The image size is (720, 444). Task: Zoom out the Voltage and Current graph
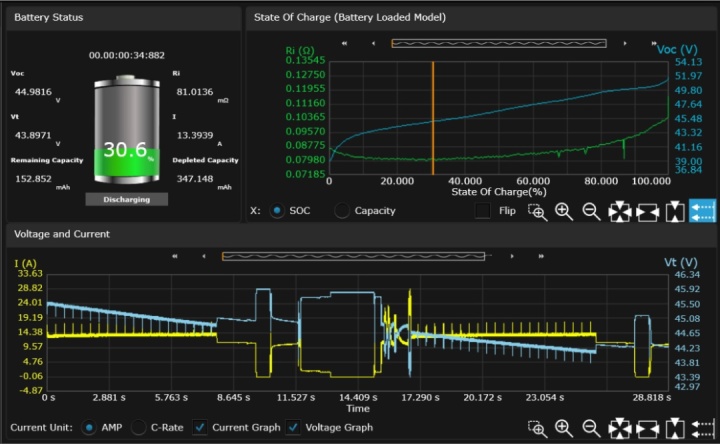pos(591,428)
